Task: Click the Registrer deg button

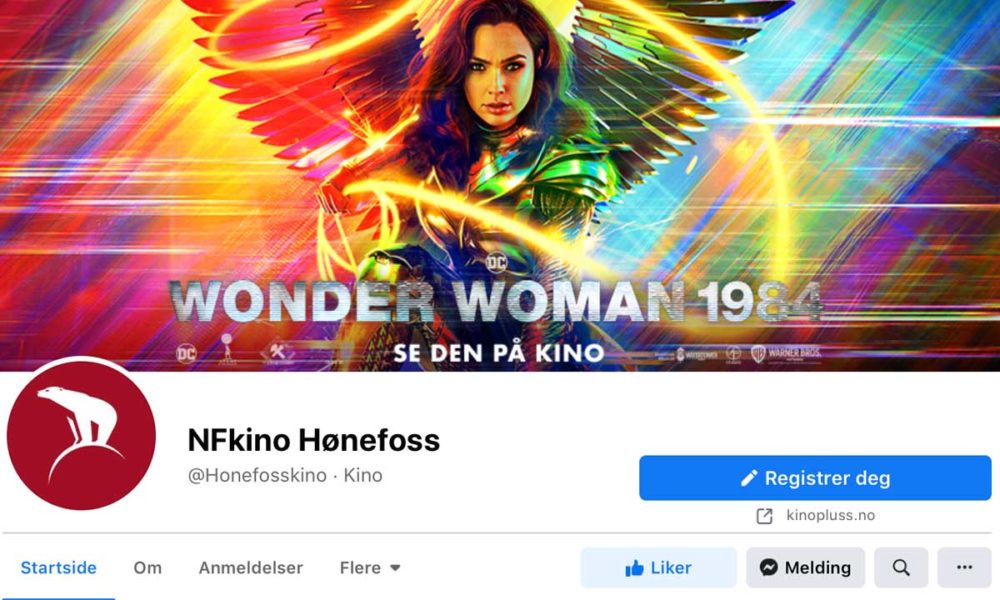Action: pyautogui.click(x=815, y=478)
